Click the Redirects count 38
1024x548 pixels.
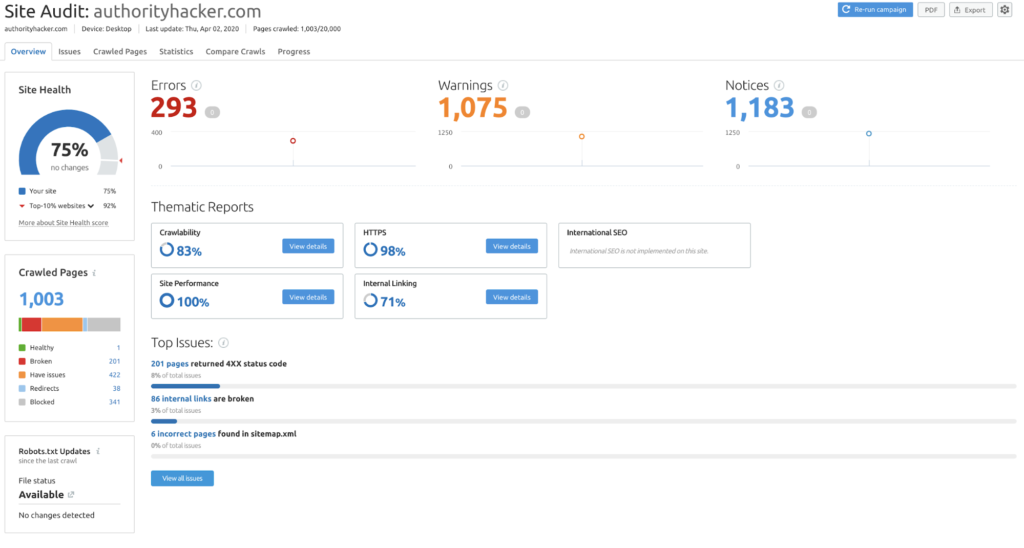click(x=116, y=388)
